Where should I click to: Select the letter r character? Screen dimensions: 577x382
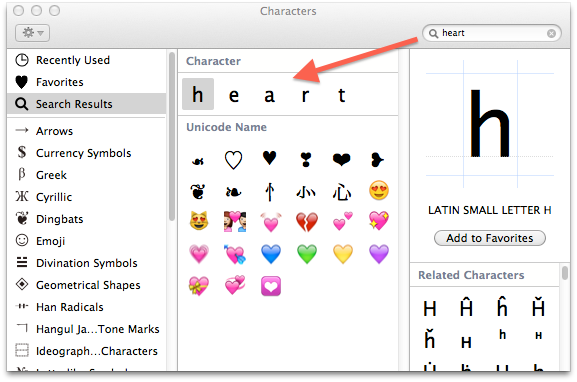[305, 95]
